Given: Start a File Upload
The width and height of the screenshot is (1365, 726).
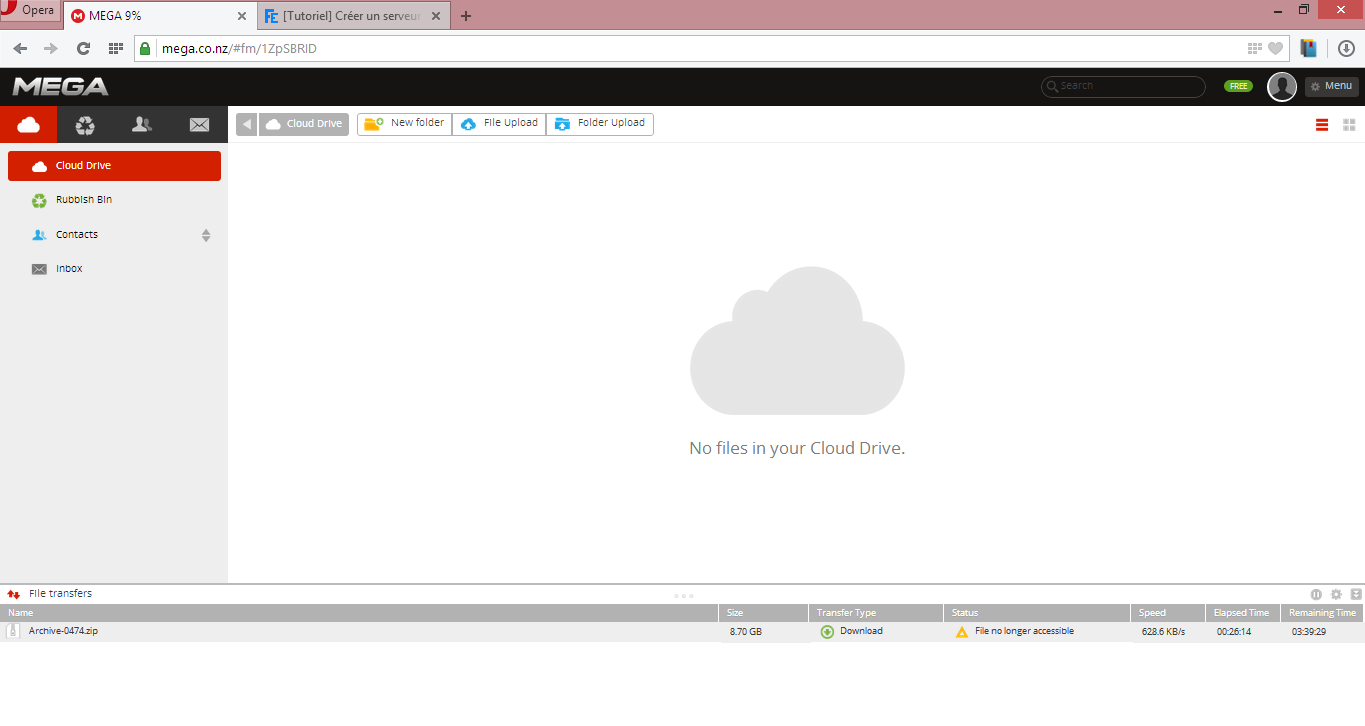Looking at the screenshot, I should click(499, 124).
